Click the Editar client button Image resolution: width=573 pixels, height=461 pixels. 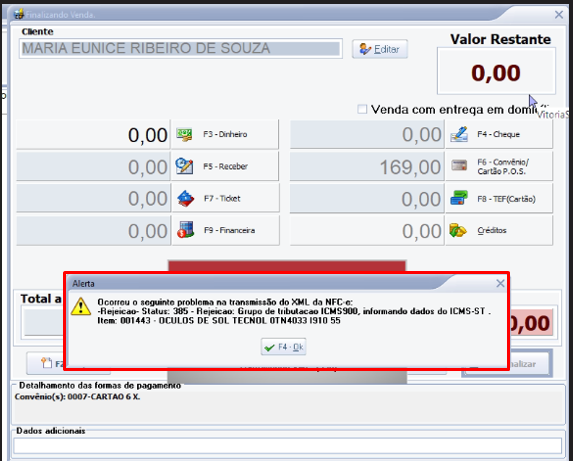380,49
